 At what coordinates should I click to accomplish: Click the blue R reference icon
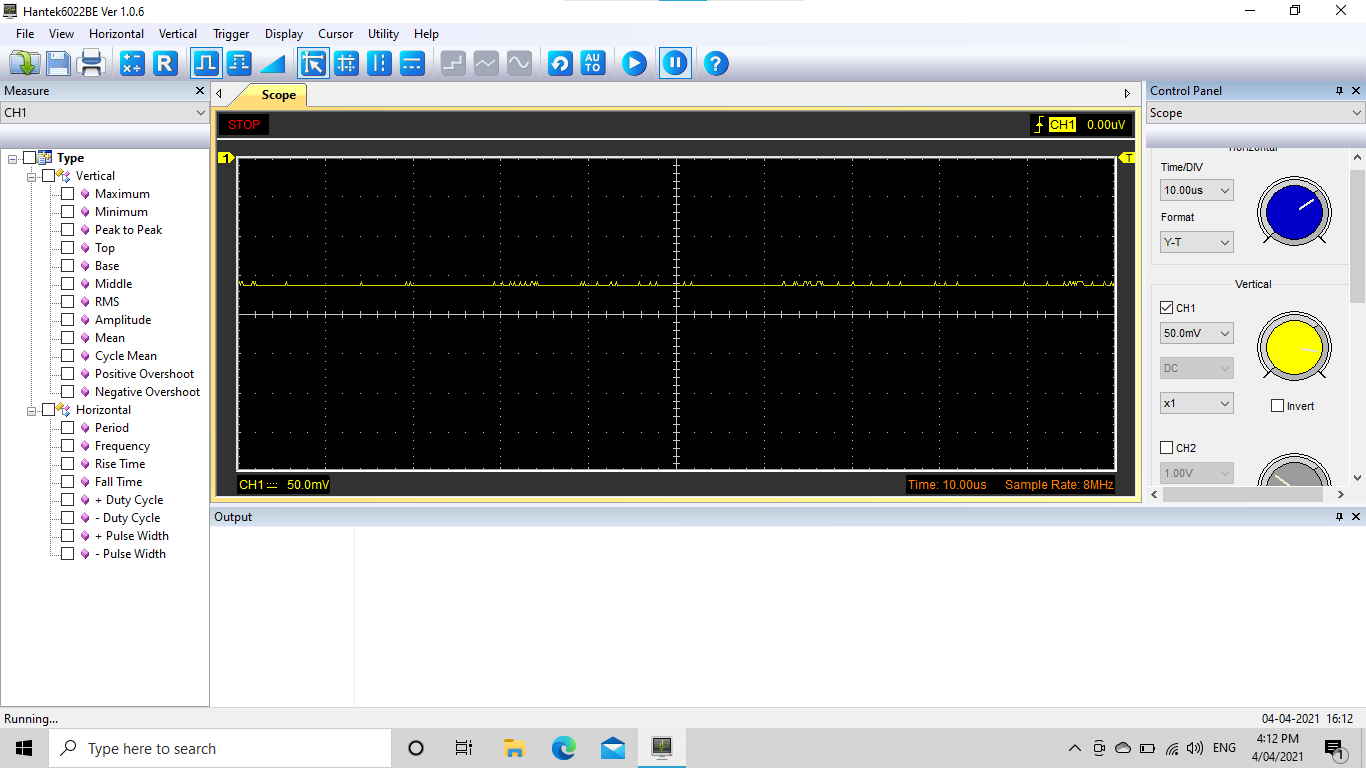[165, 64]
